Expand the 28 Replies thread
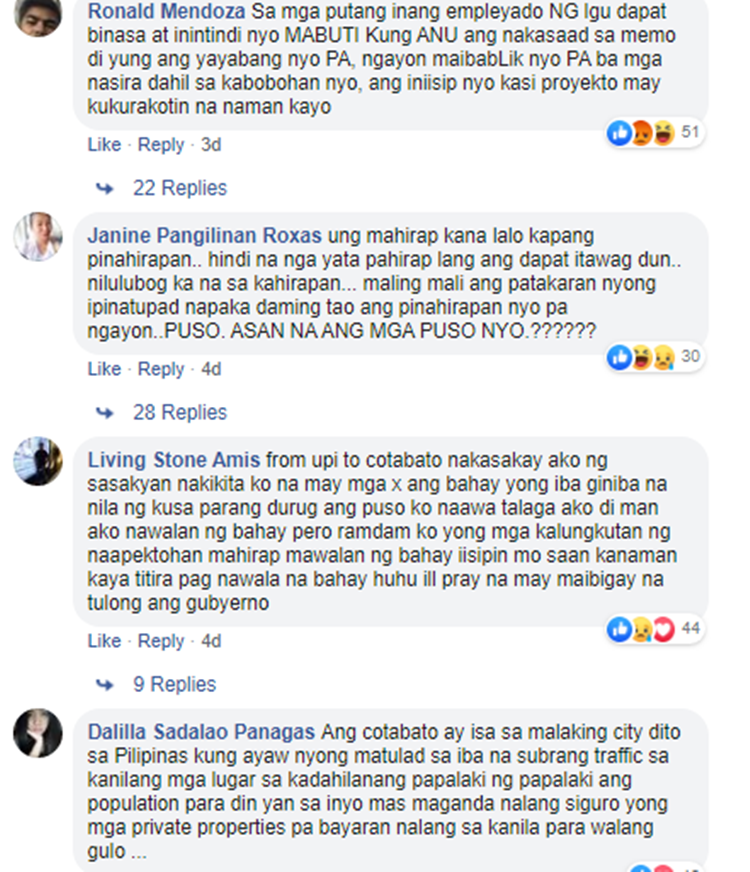Image resolution: width=750 pixels, height=872 pixels. click(x=180, y=412)
